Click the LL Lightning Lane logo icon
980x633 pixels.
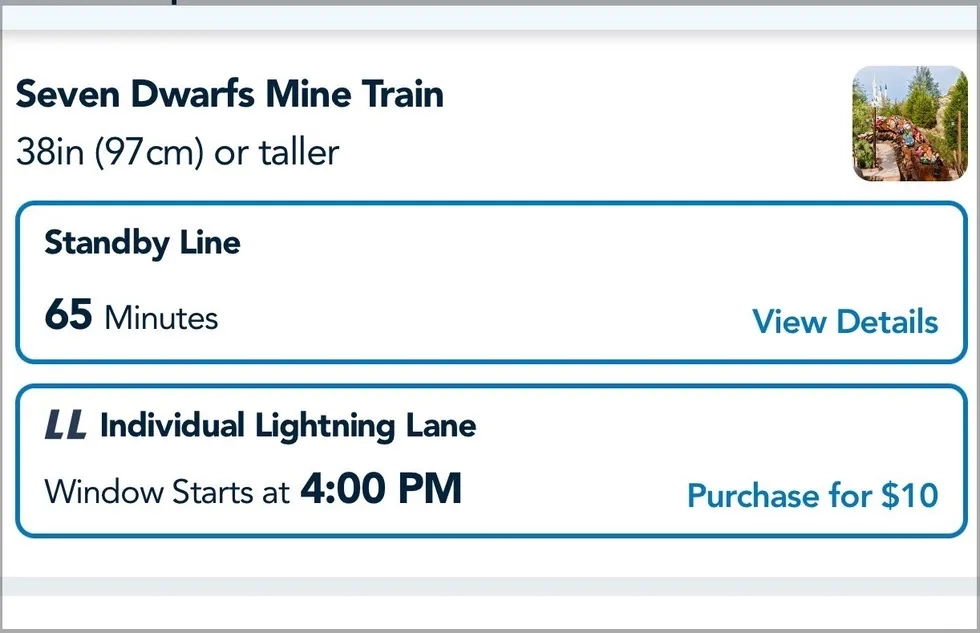[66, 425]
